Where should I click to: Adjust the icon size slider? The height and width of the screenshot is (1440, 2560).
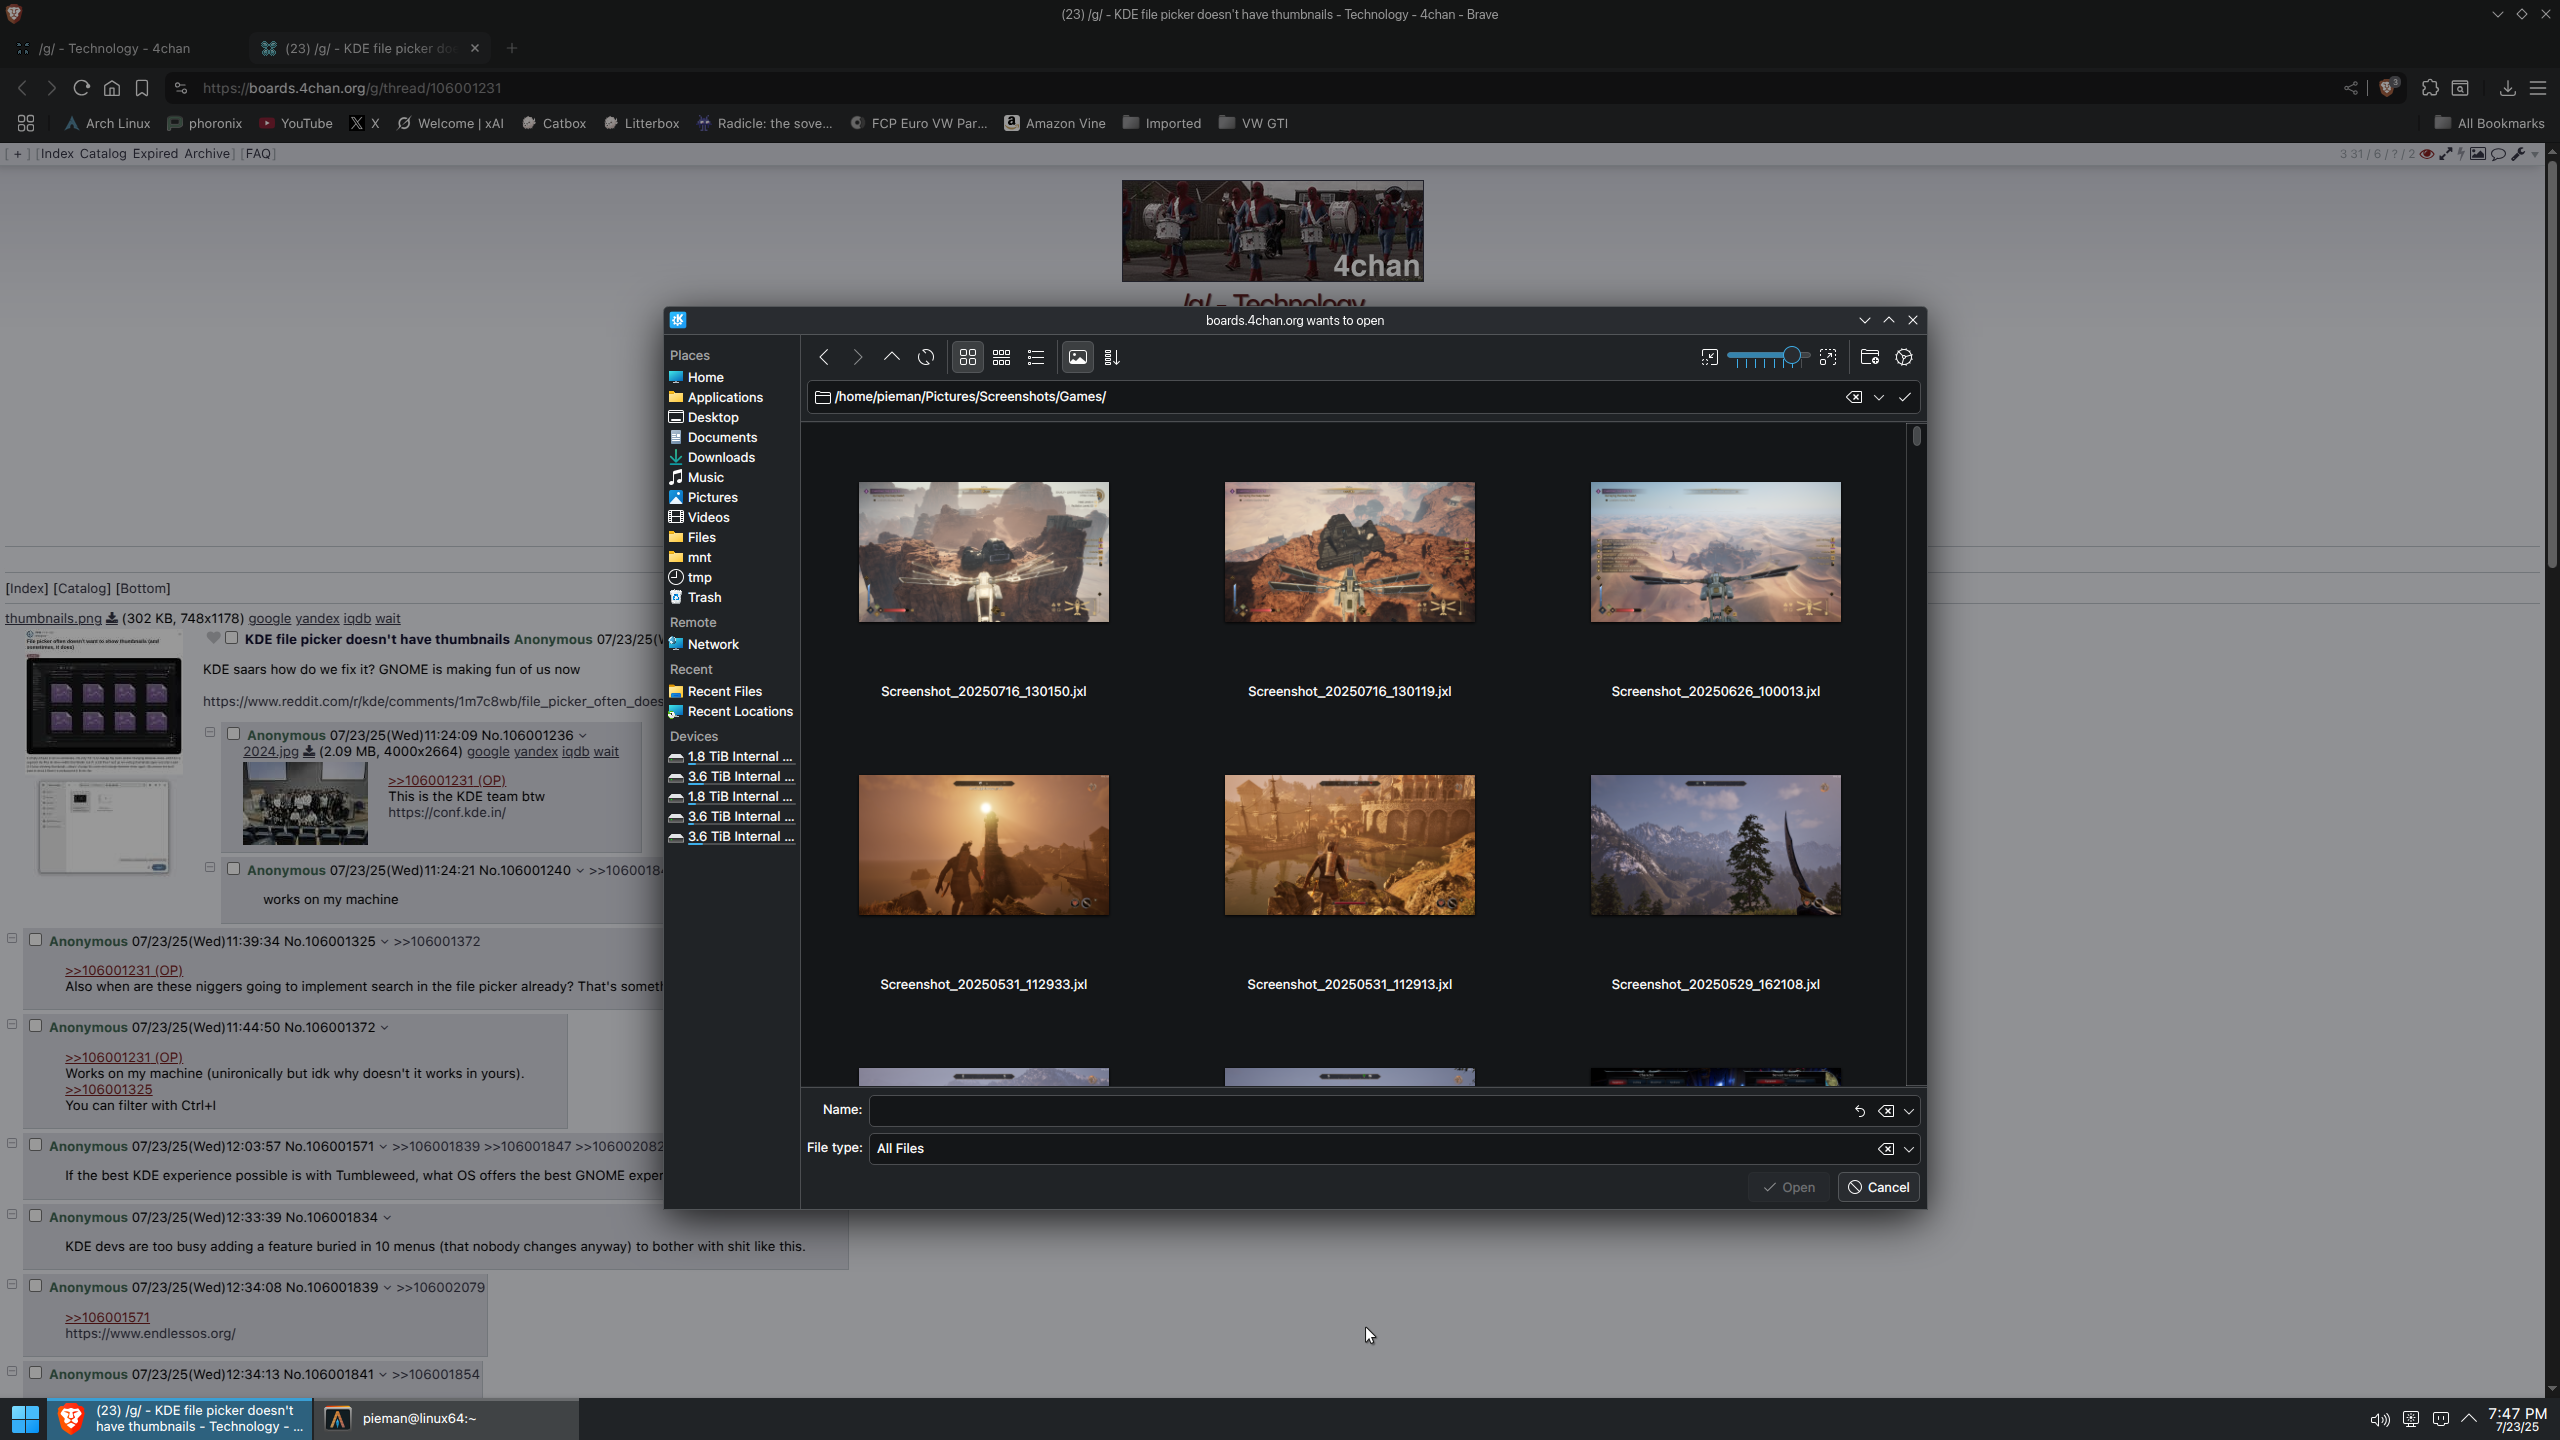coord(1768,356)
